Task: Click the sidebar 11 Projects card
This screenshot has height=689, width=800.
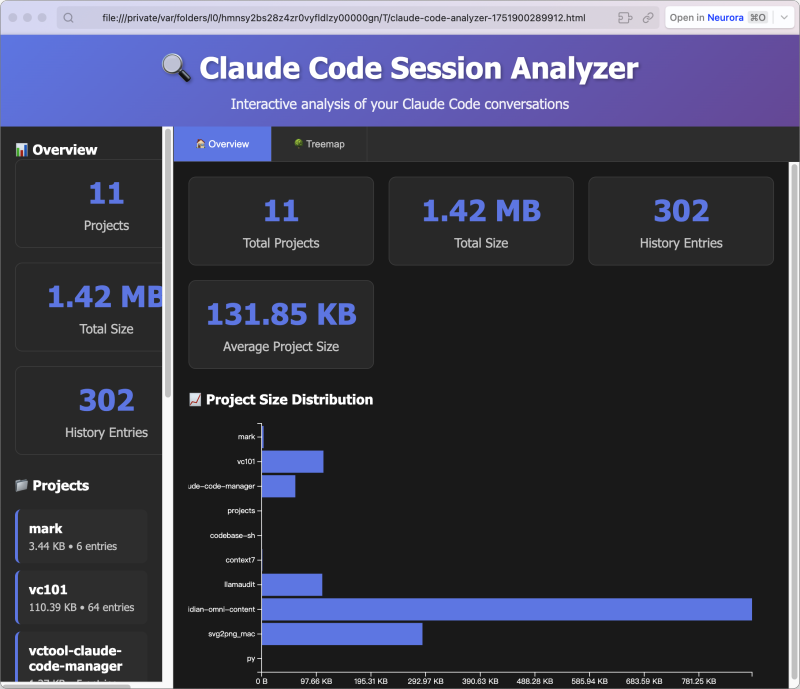Action: pyautogui.click(x=89, y=204)
